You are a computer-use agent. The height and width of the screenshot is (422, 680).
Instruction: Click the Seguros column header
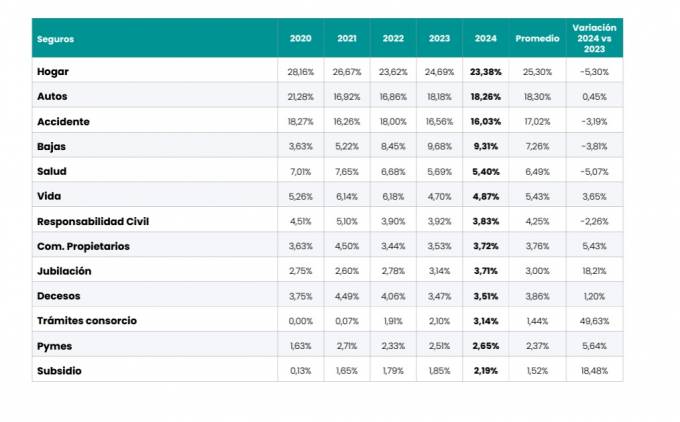56,38
